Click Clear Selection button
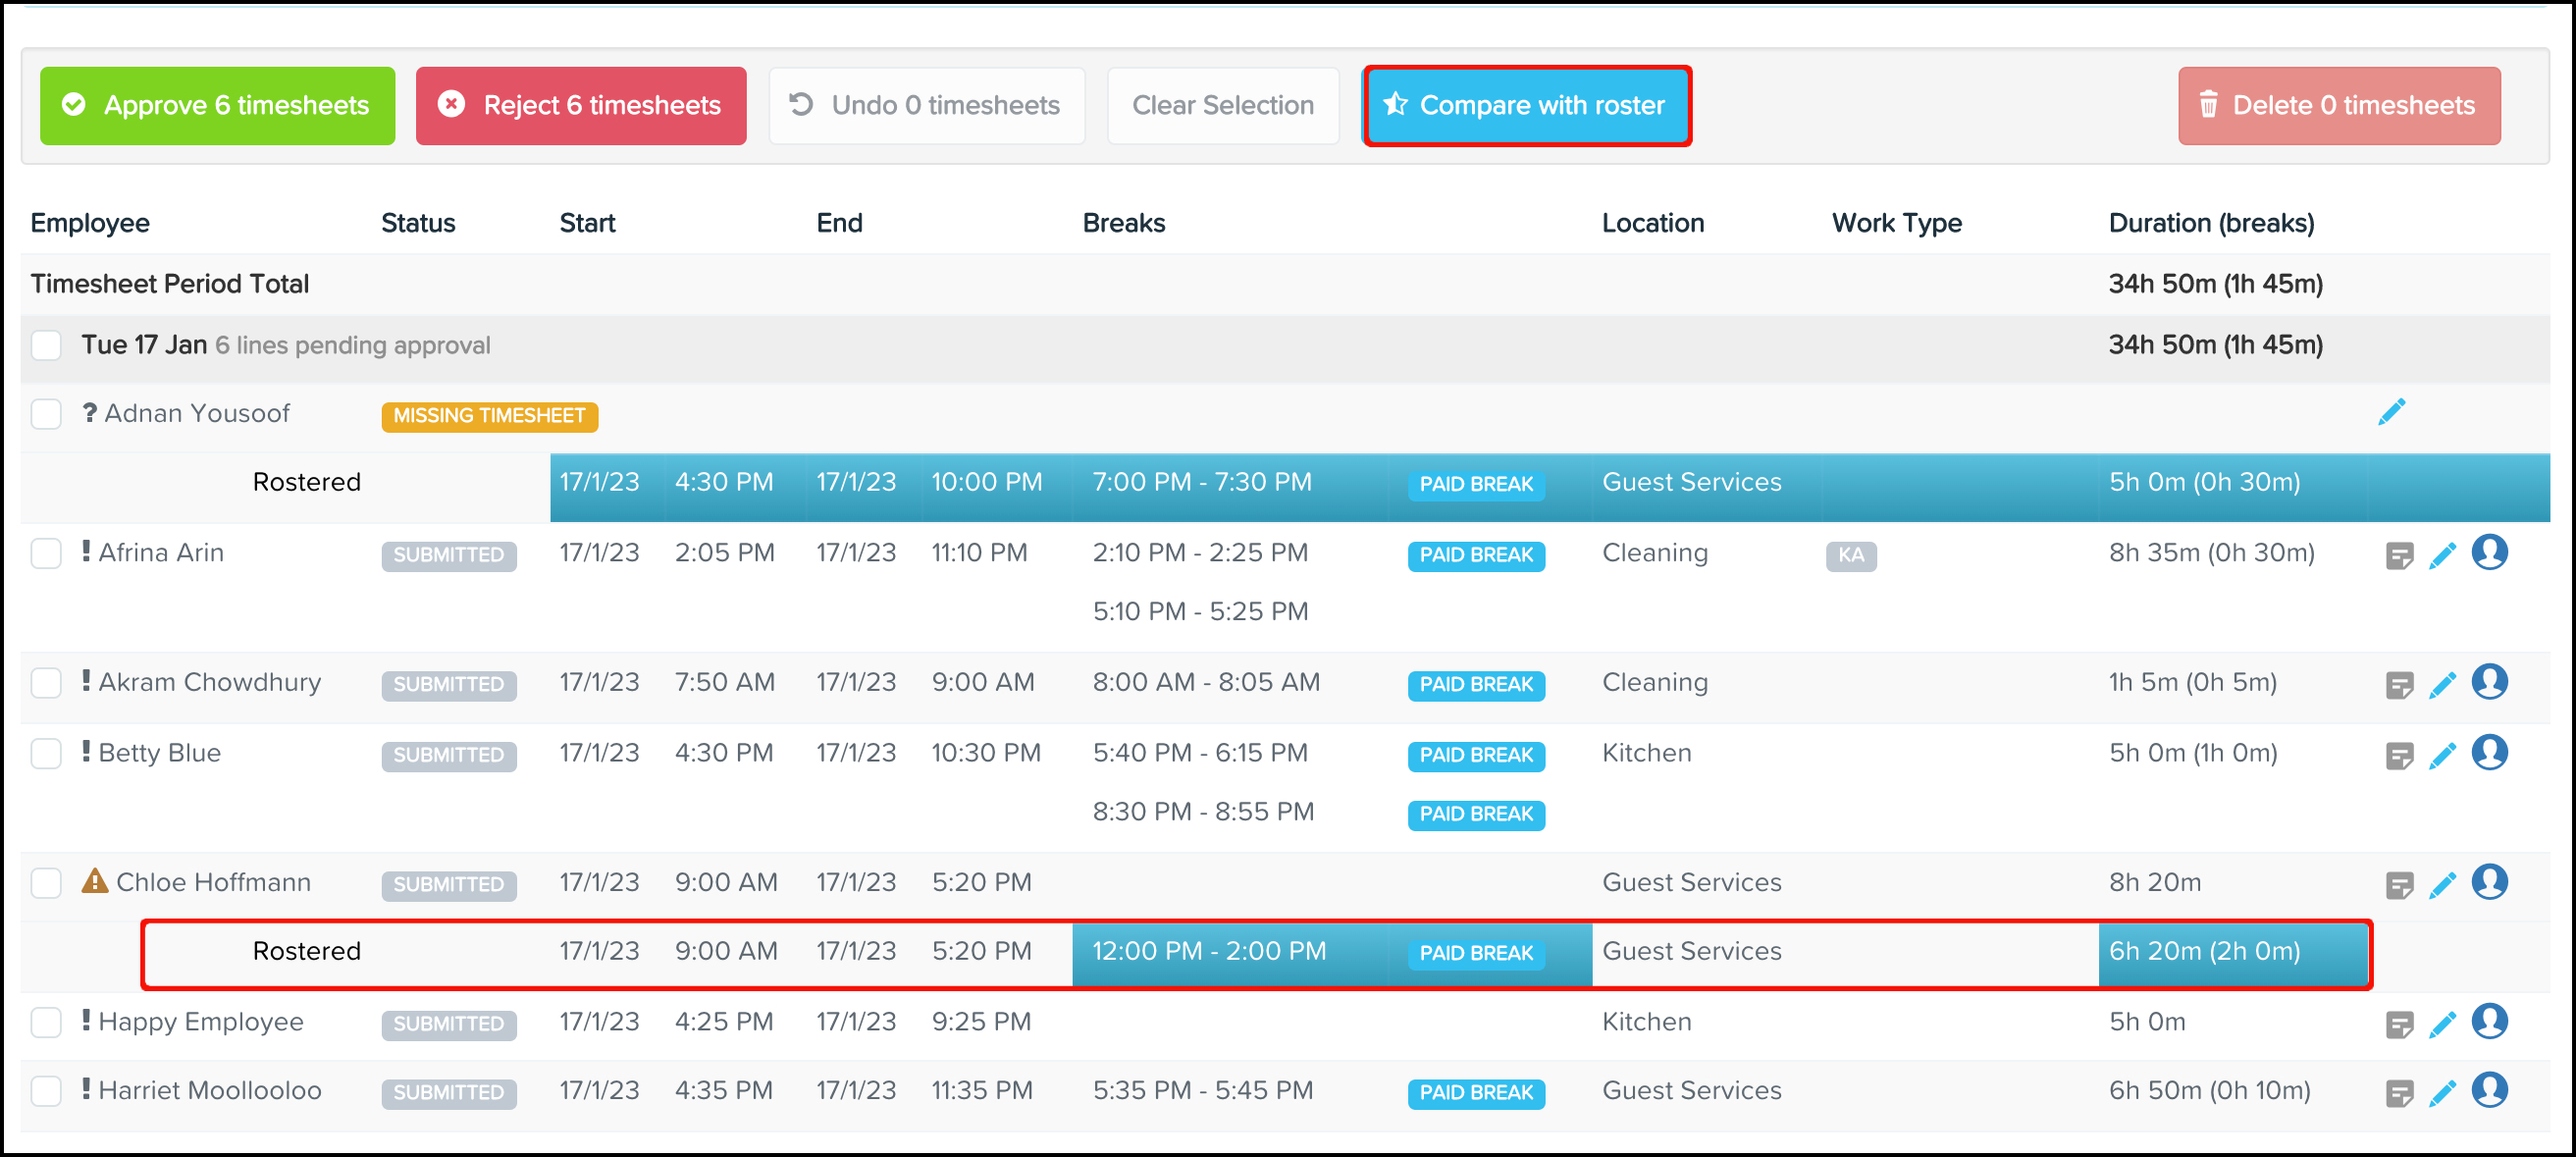The width and height of the screenshot is (2576, 1157). pos(1222,106)
